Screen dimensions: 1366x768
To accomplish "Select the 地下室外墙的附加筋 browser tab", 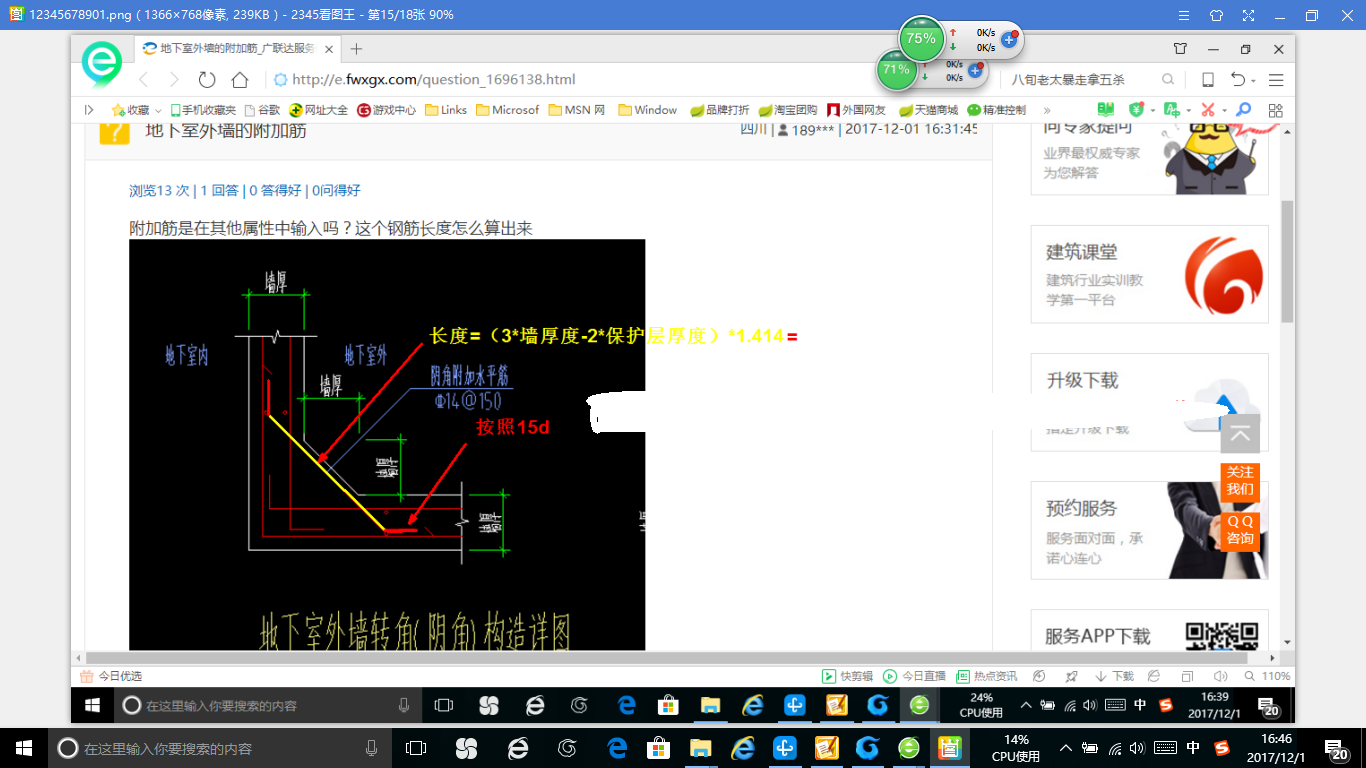I will [236, 48].
